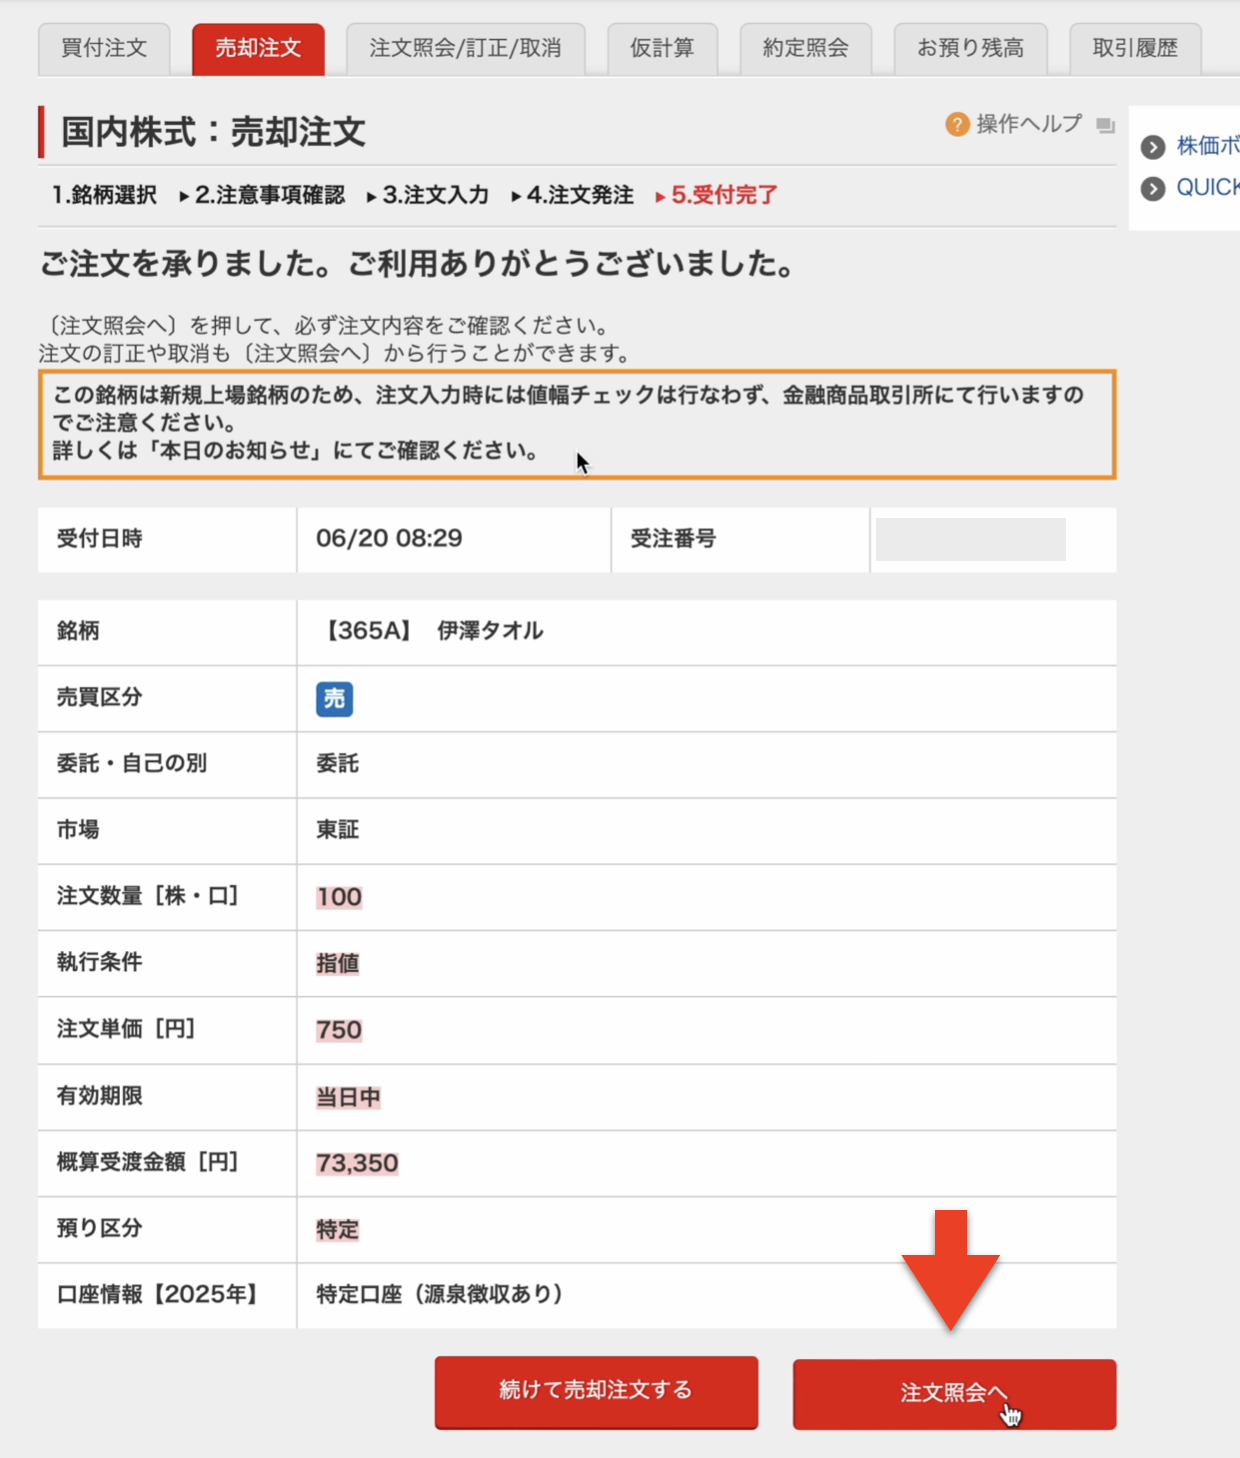Click the blue 売 sell badge

point(336,699)
